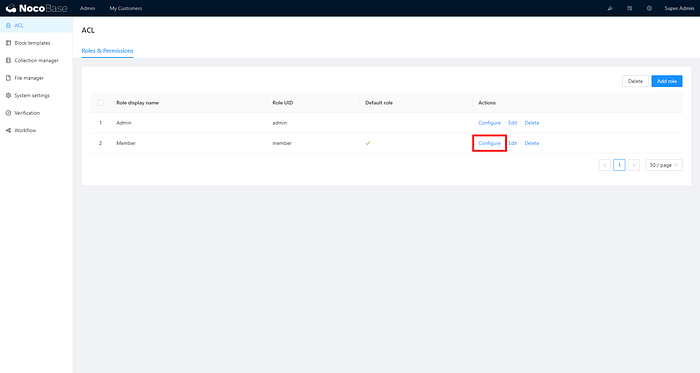This screenshot has width=700, height=373.
Task: Click the green default role checkmark
Action: point(368,143)
